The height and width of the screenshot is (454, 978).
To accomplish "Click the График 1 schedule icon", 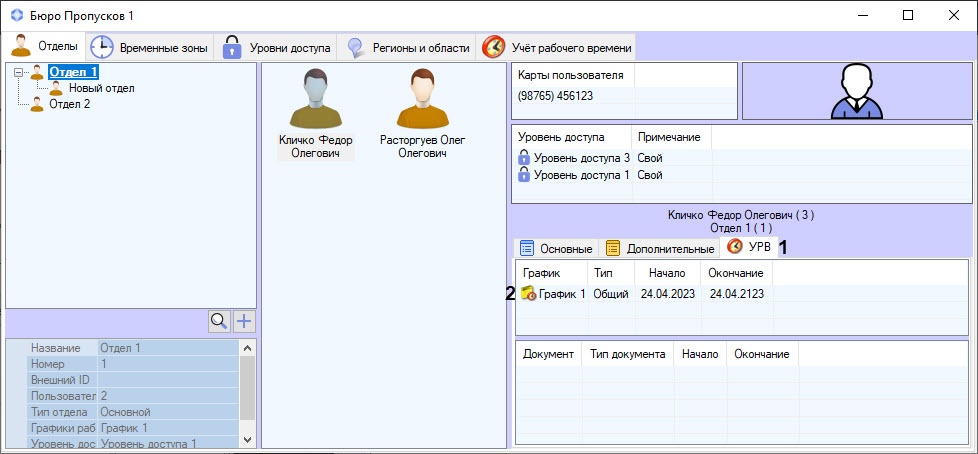I will pos(528,294).
